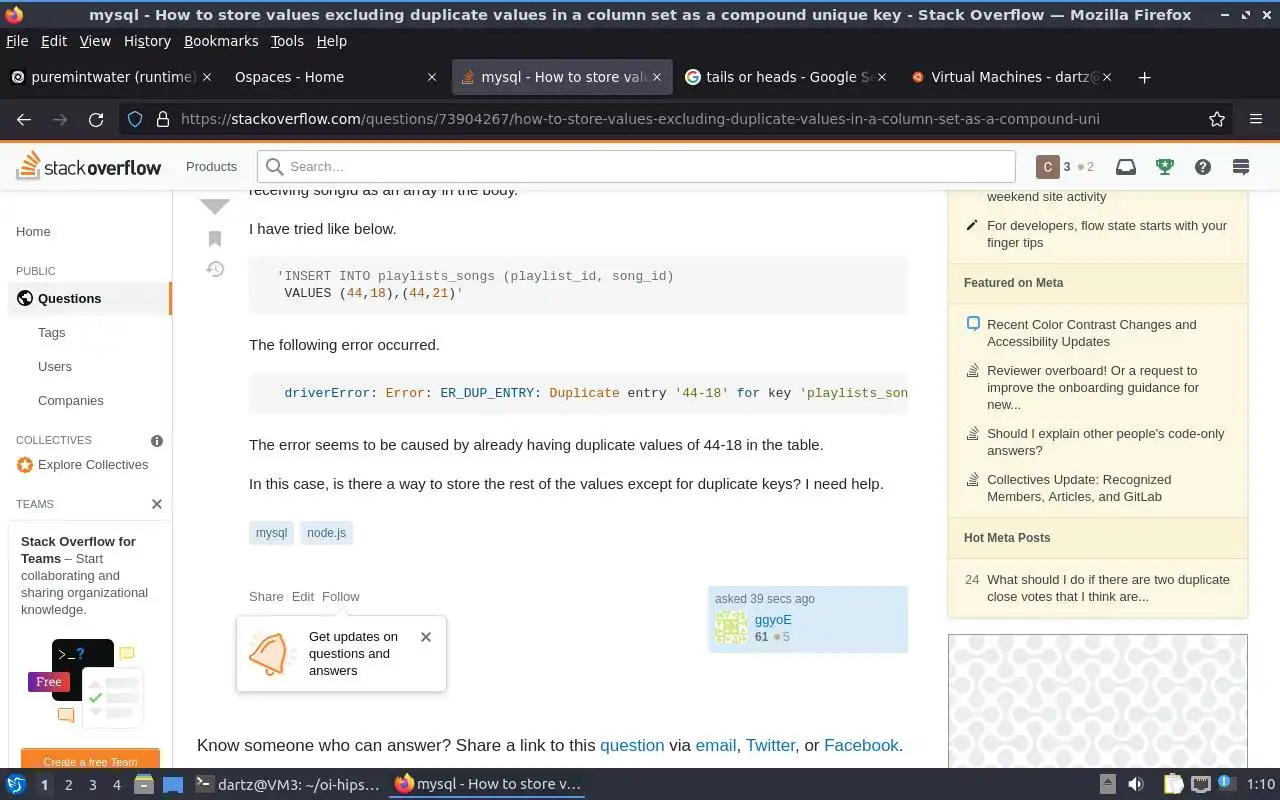Open the Firefox hamburger application menu
The height and width of the screenshot is (800, 1280).
pyautogui.click(x=1256, y=119)
